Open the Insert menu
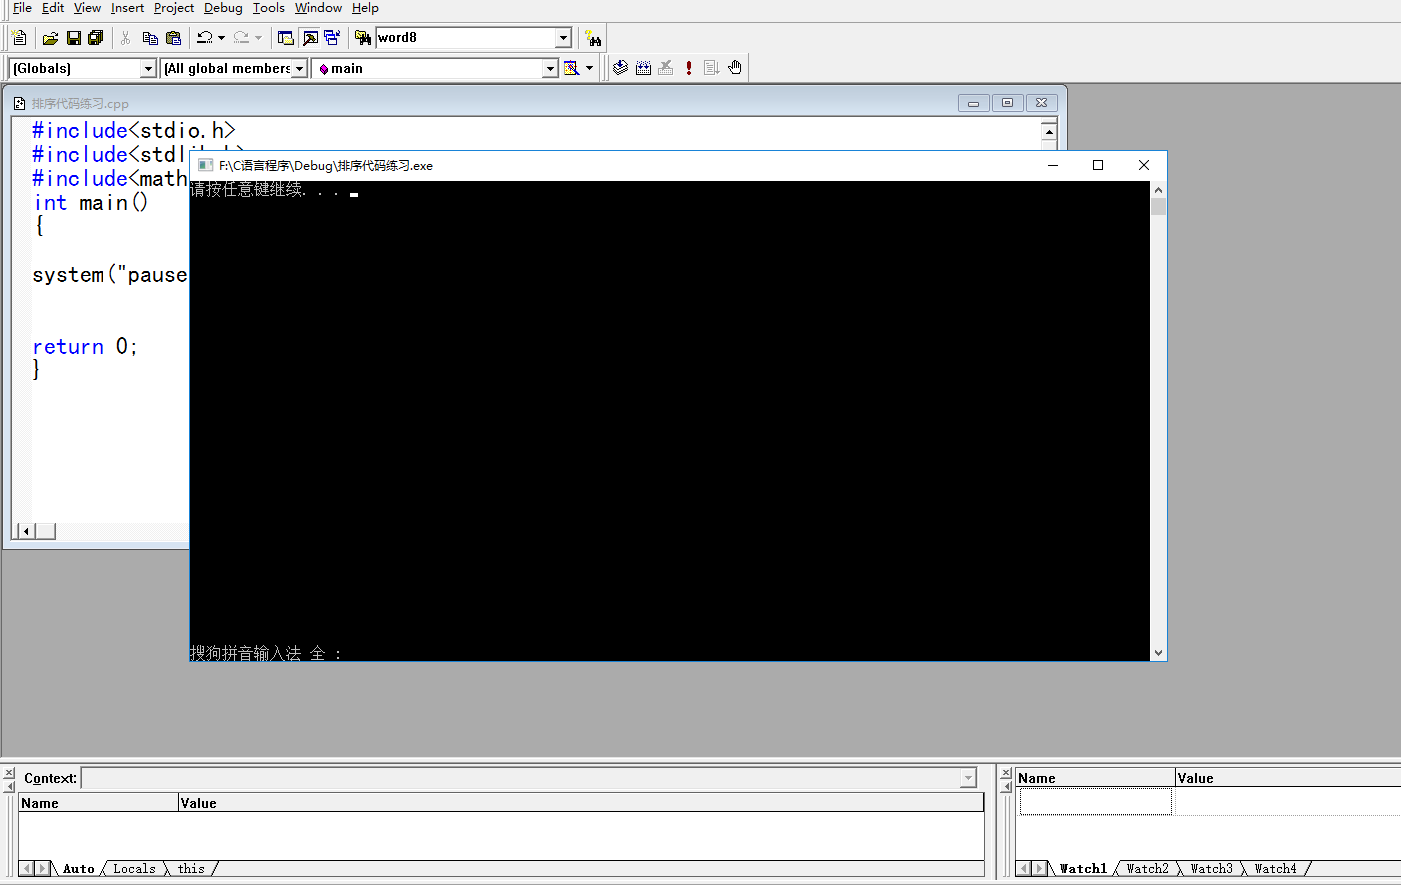 pyautogui.click(x=127, y=8)
